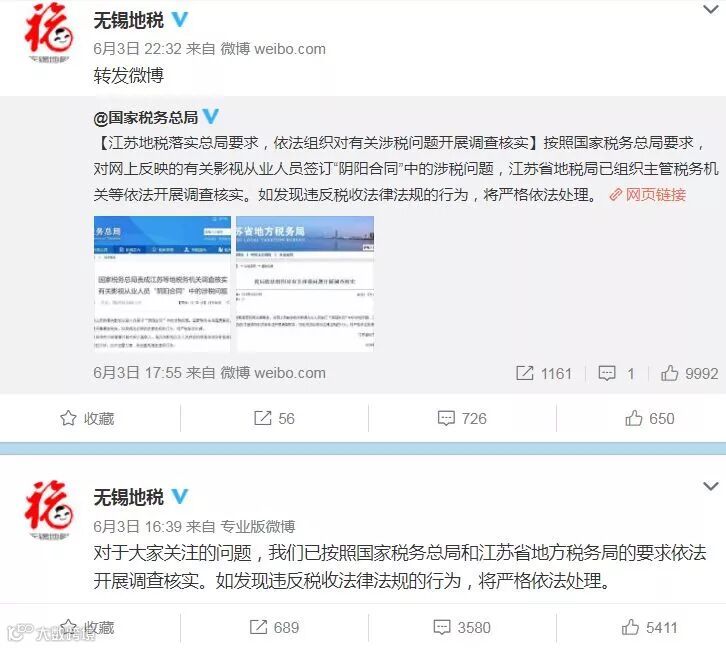Toggle 收藏 star on the first post
Image resolution: width=726 pixels, height=648 pixels.
(87, 418)
